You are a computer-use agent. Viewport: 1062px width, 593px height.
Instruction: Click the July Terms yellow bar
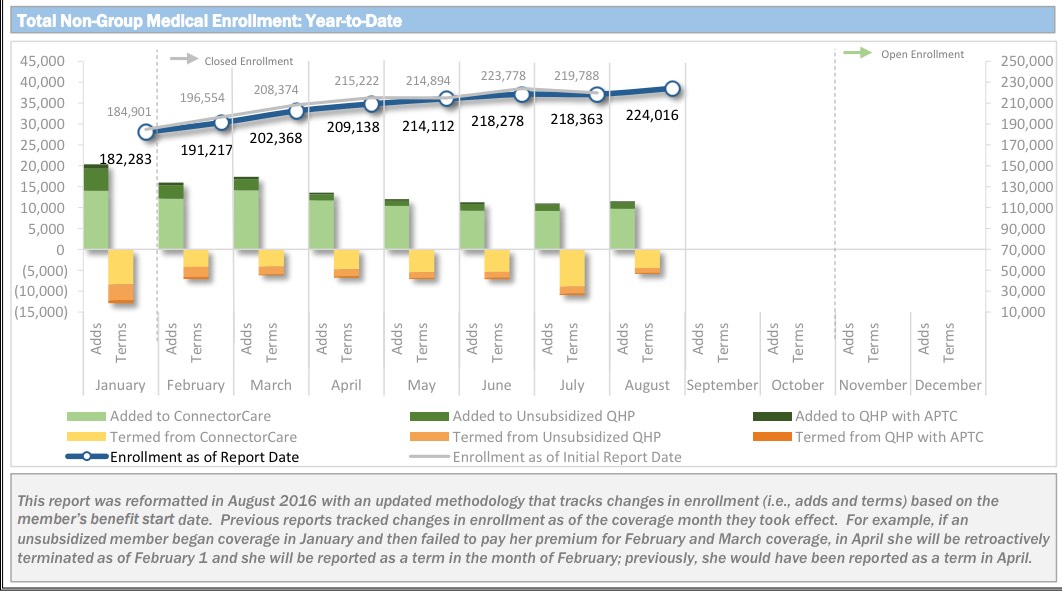[x=572, y=270]
